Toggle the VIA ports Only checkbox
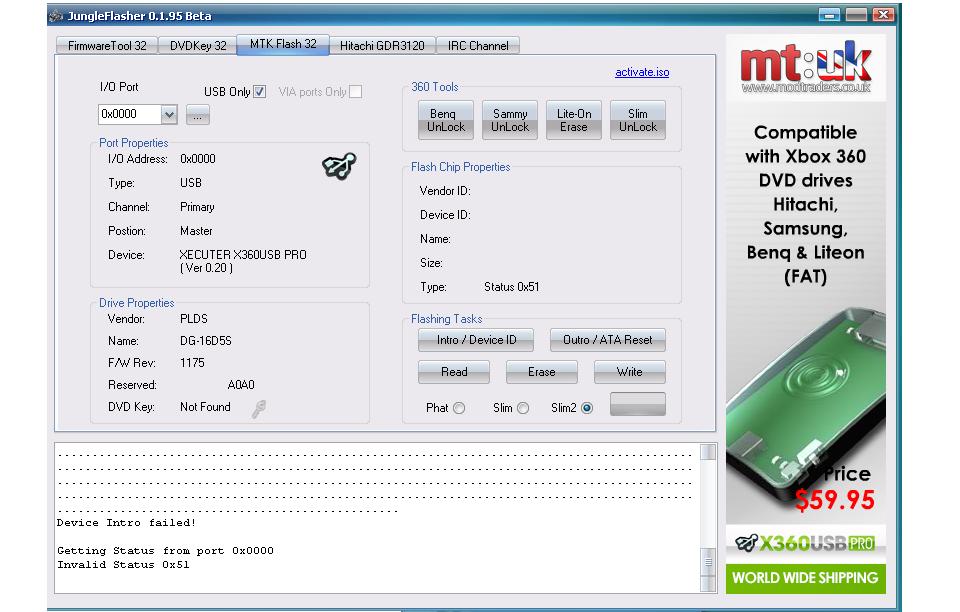Screen dimensions: 960x612 click(x=355, y=92)
